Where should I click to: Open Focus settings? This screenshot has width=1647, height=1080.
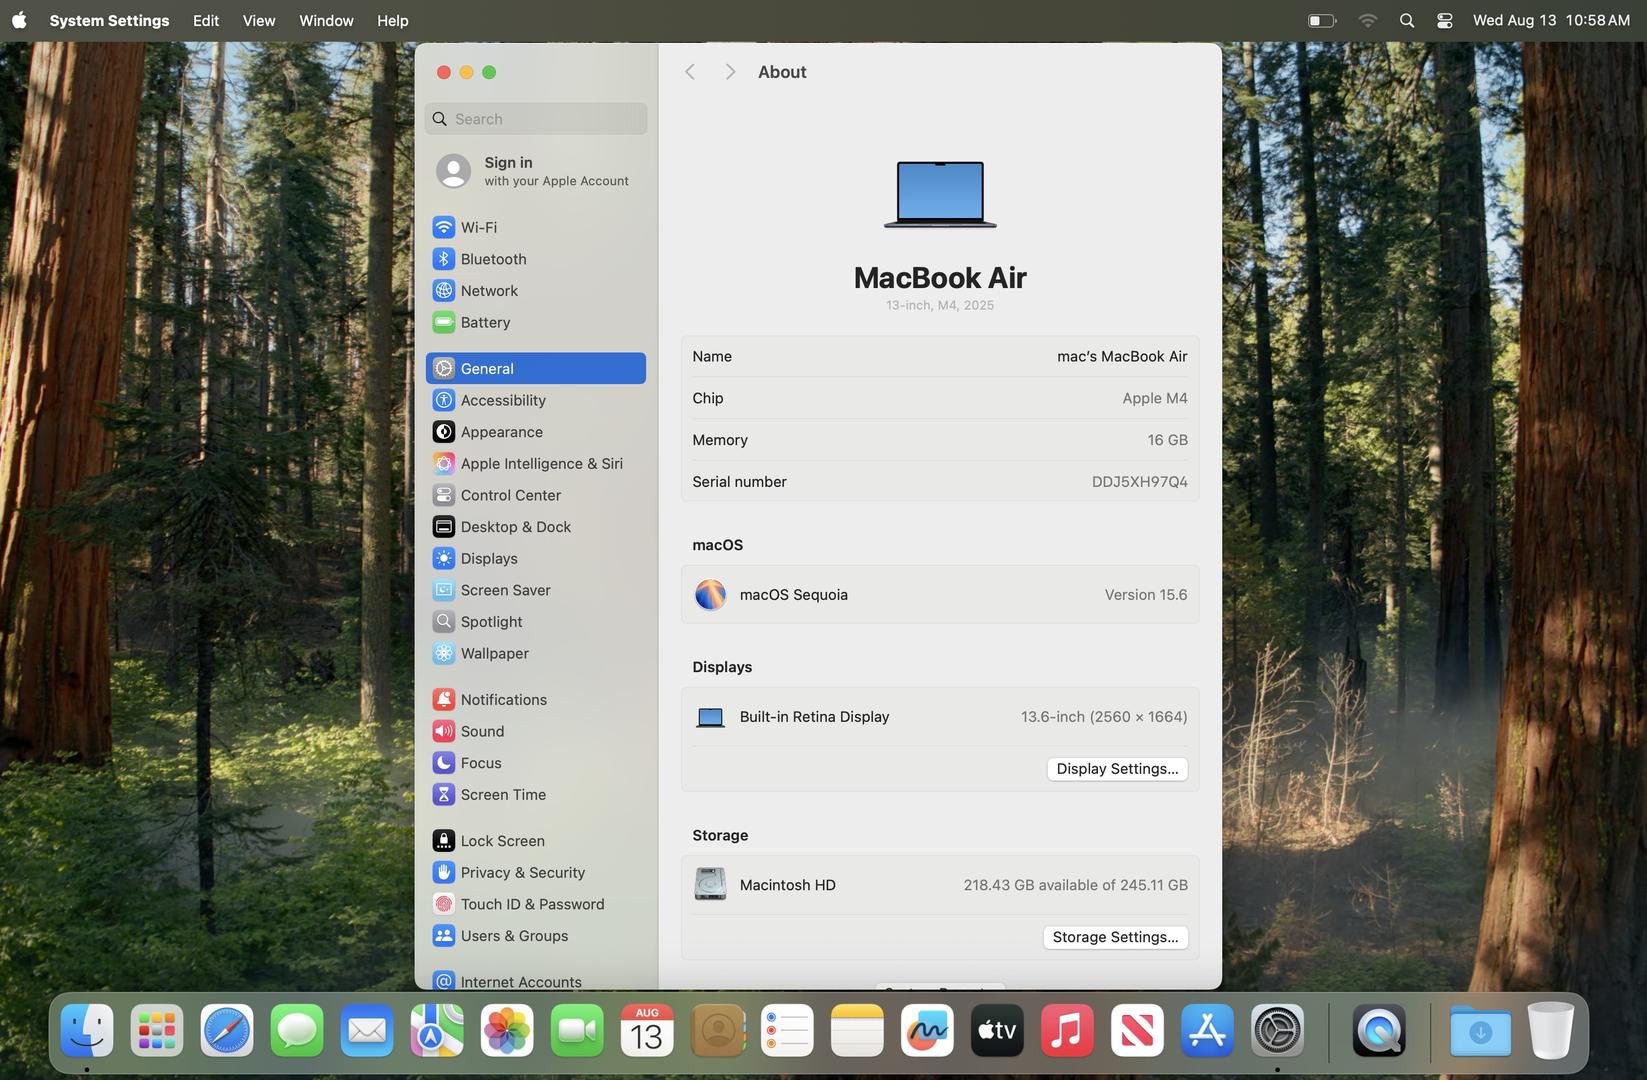[x=535, y=763]
